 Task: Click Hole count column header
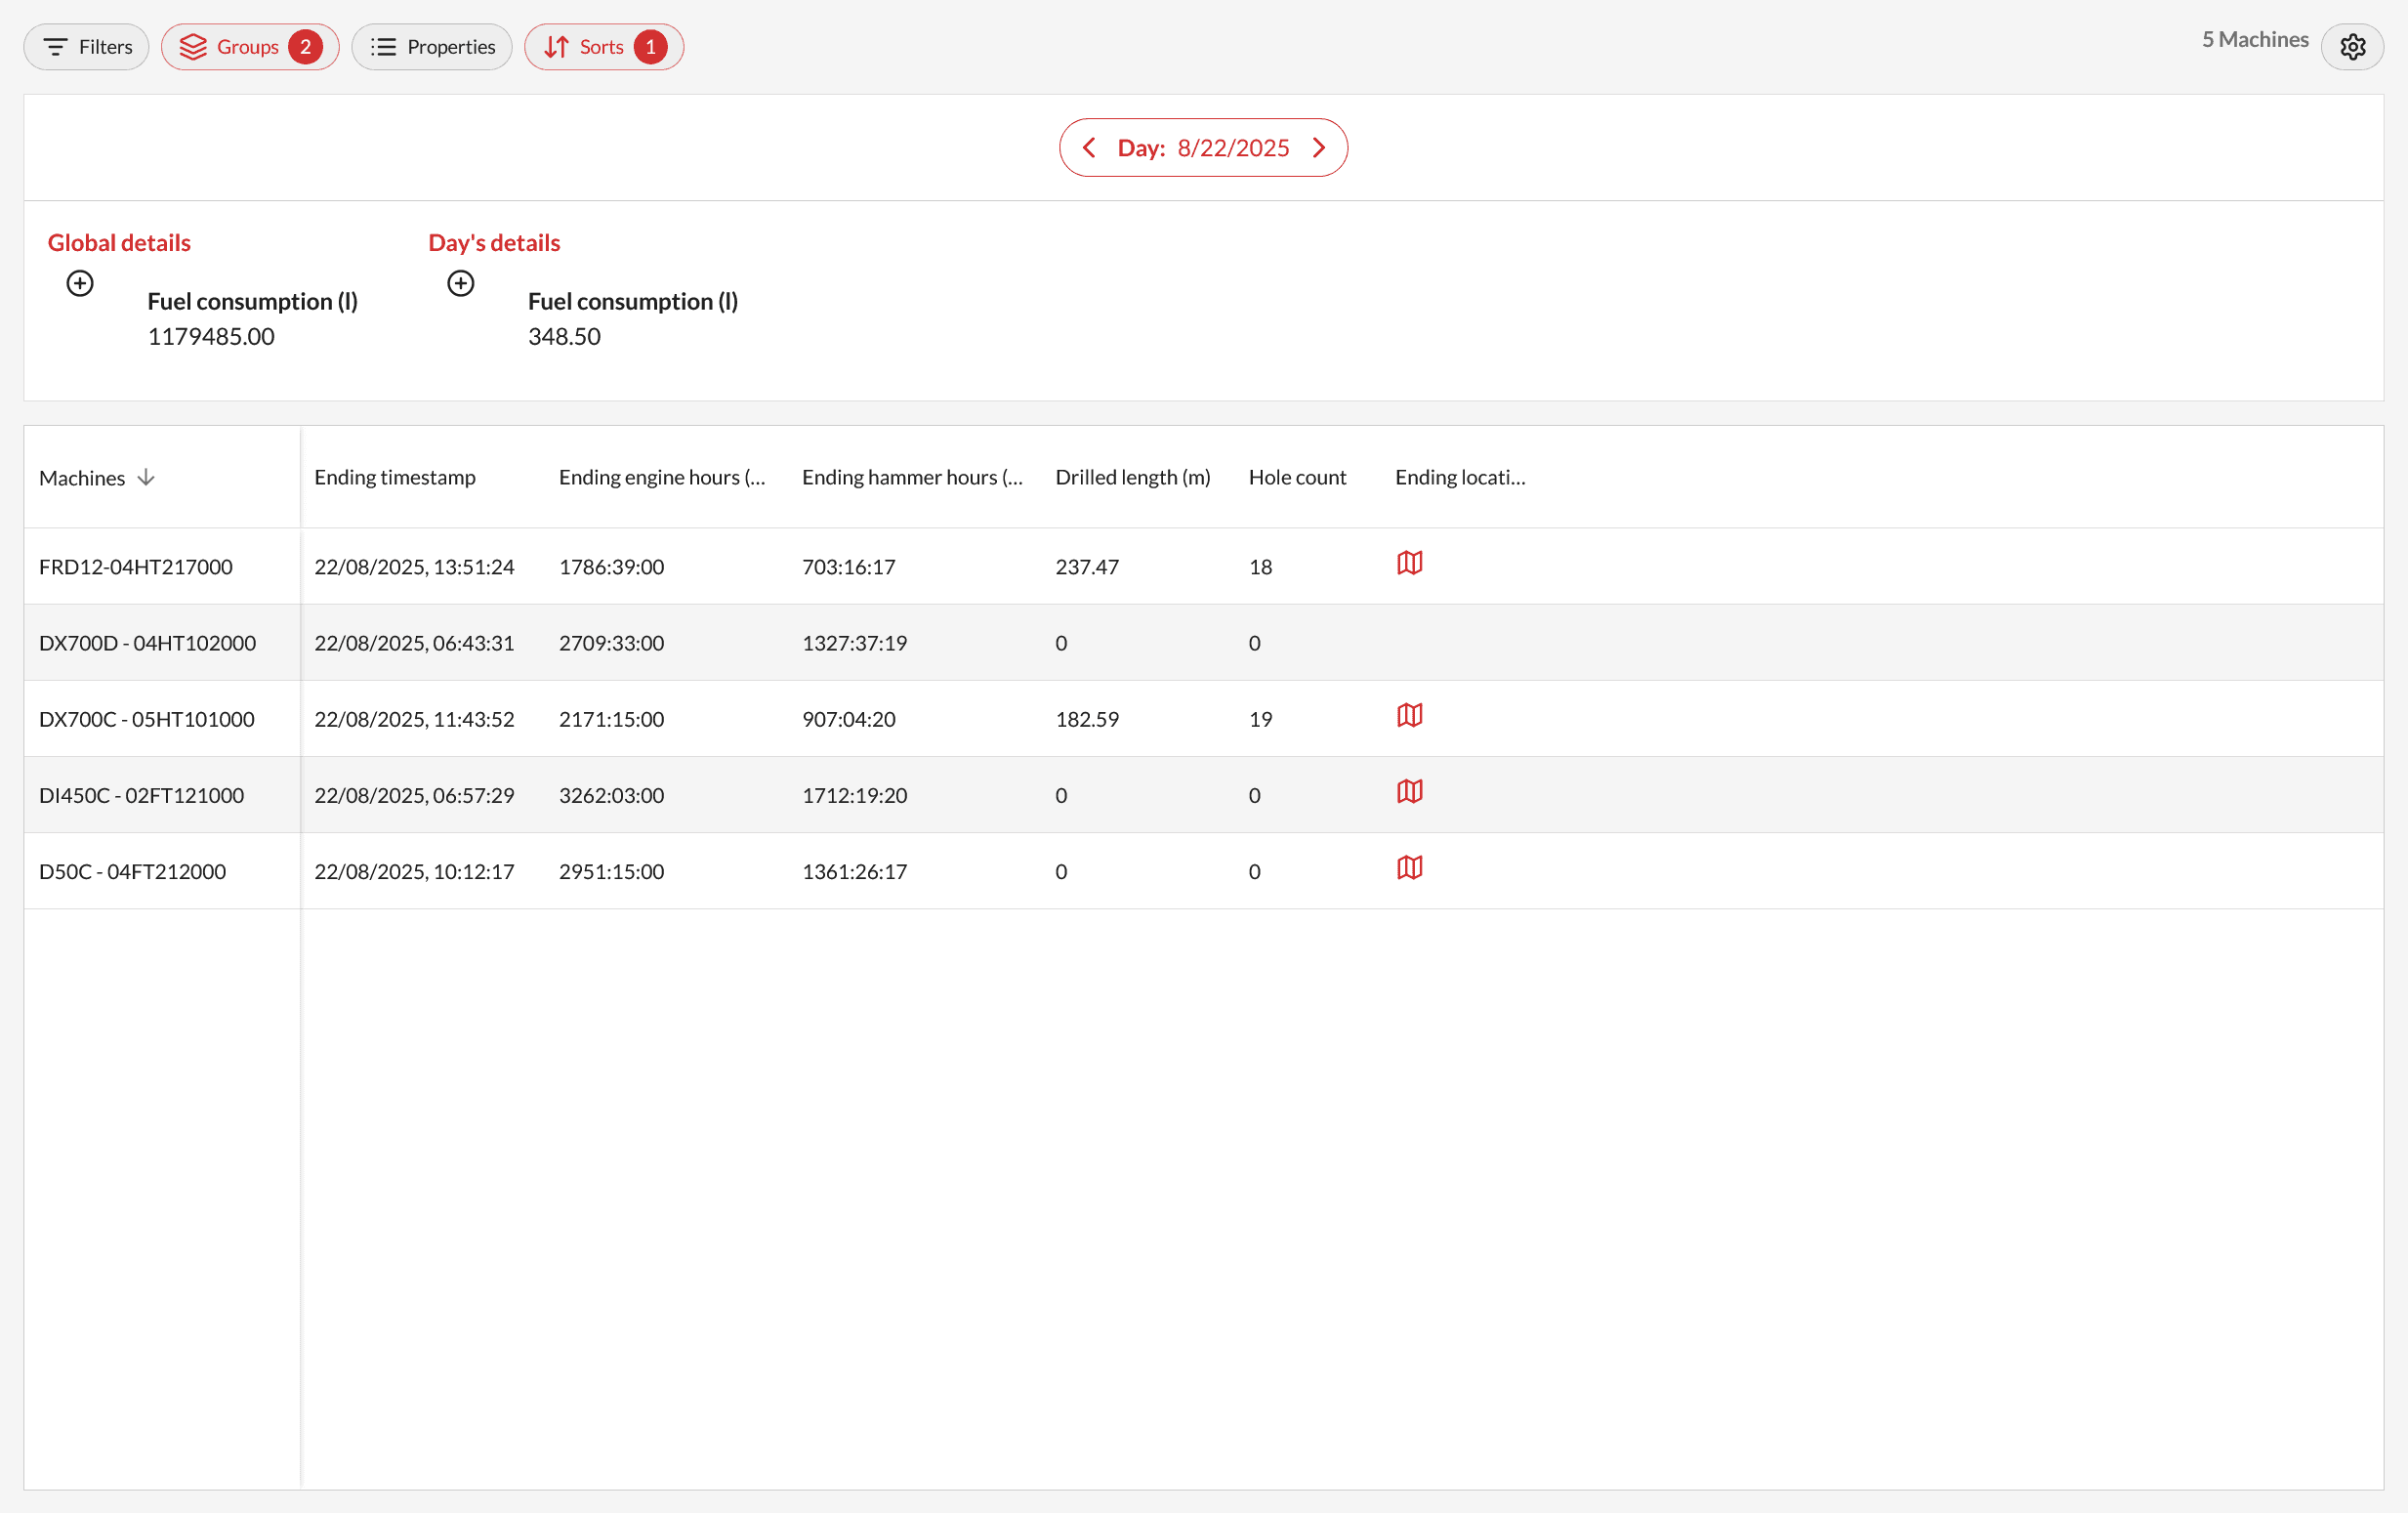pos(1296,477)
